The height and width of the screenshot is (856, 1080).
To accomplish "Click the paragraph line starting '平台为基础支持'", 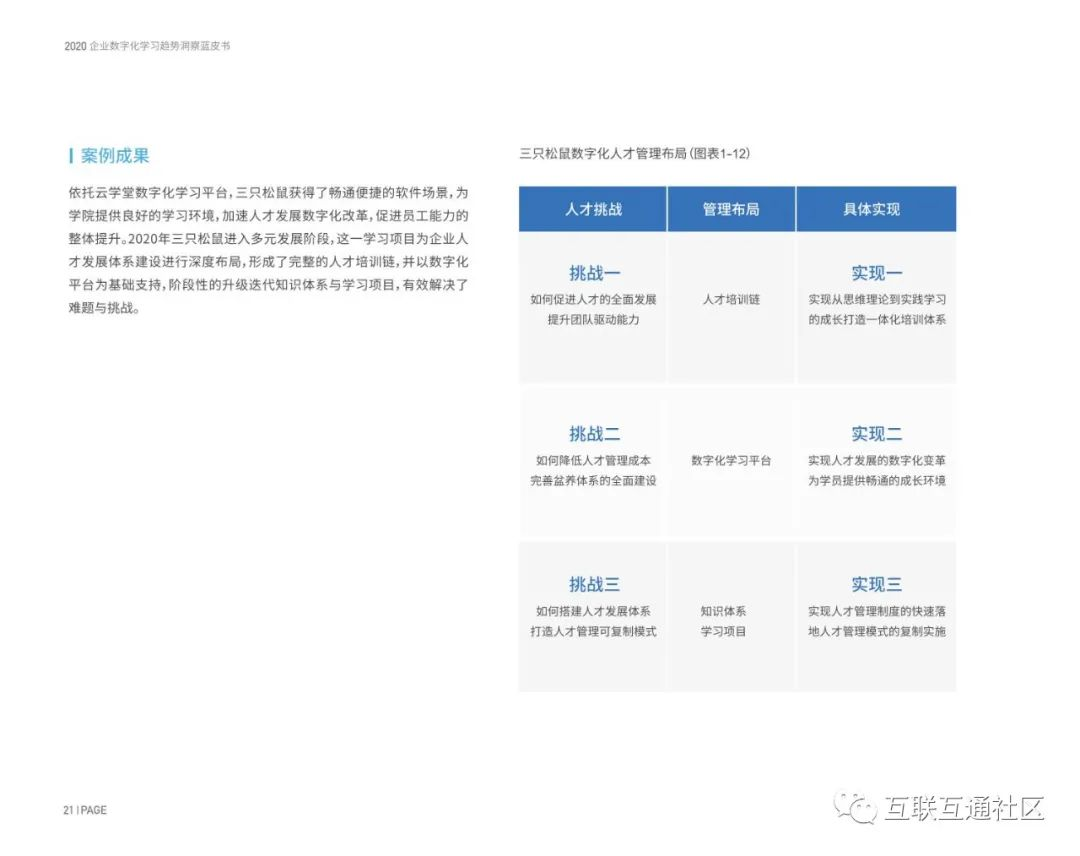I will click(x=268, y=285).
